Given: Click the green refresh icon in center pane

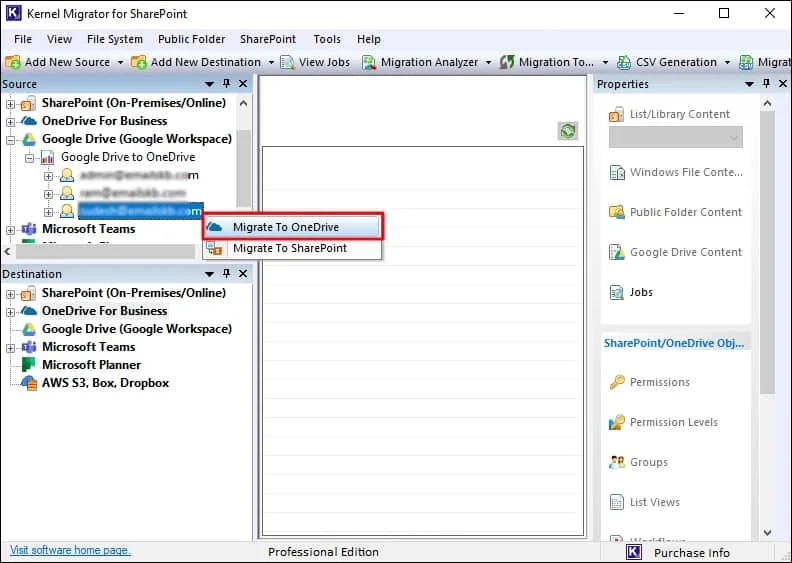Looking at the screenshot, I should pyautogui.click(x=568, y=131).
